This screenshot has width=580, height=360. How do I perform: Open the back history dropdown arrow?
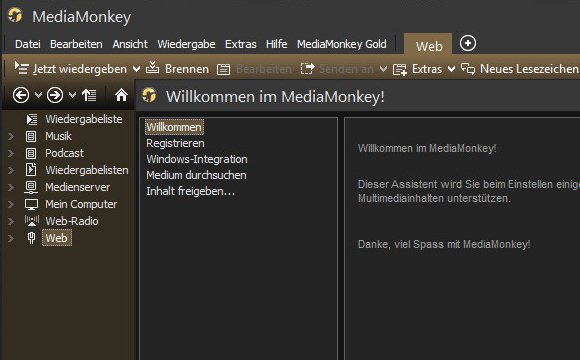38,95
